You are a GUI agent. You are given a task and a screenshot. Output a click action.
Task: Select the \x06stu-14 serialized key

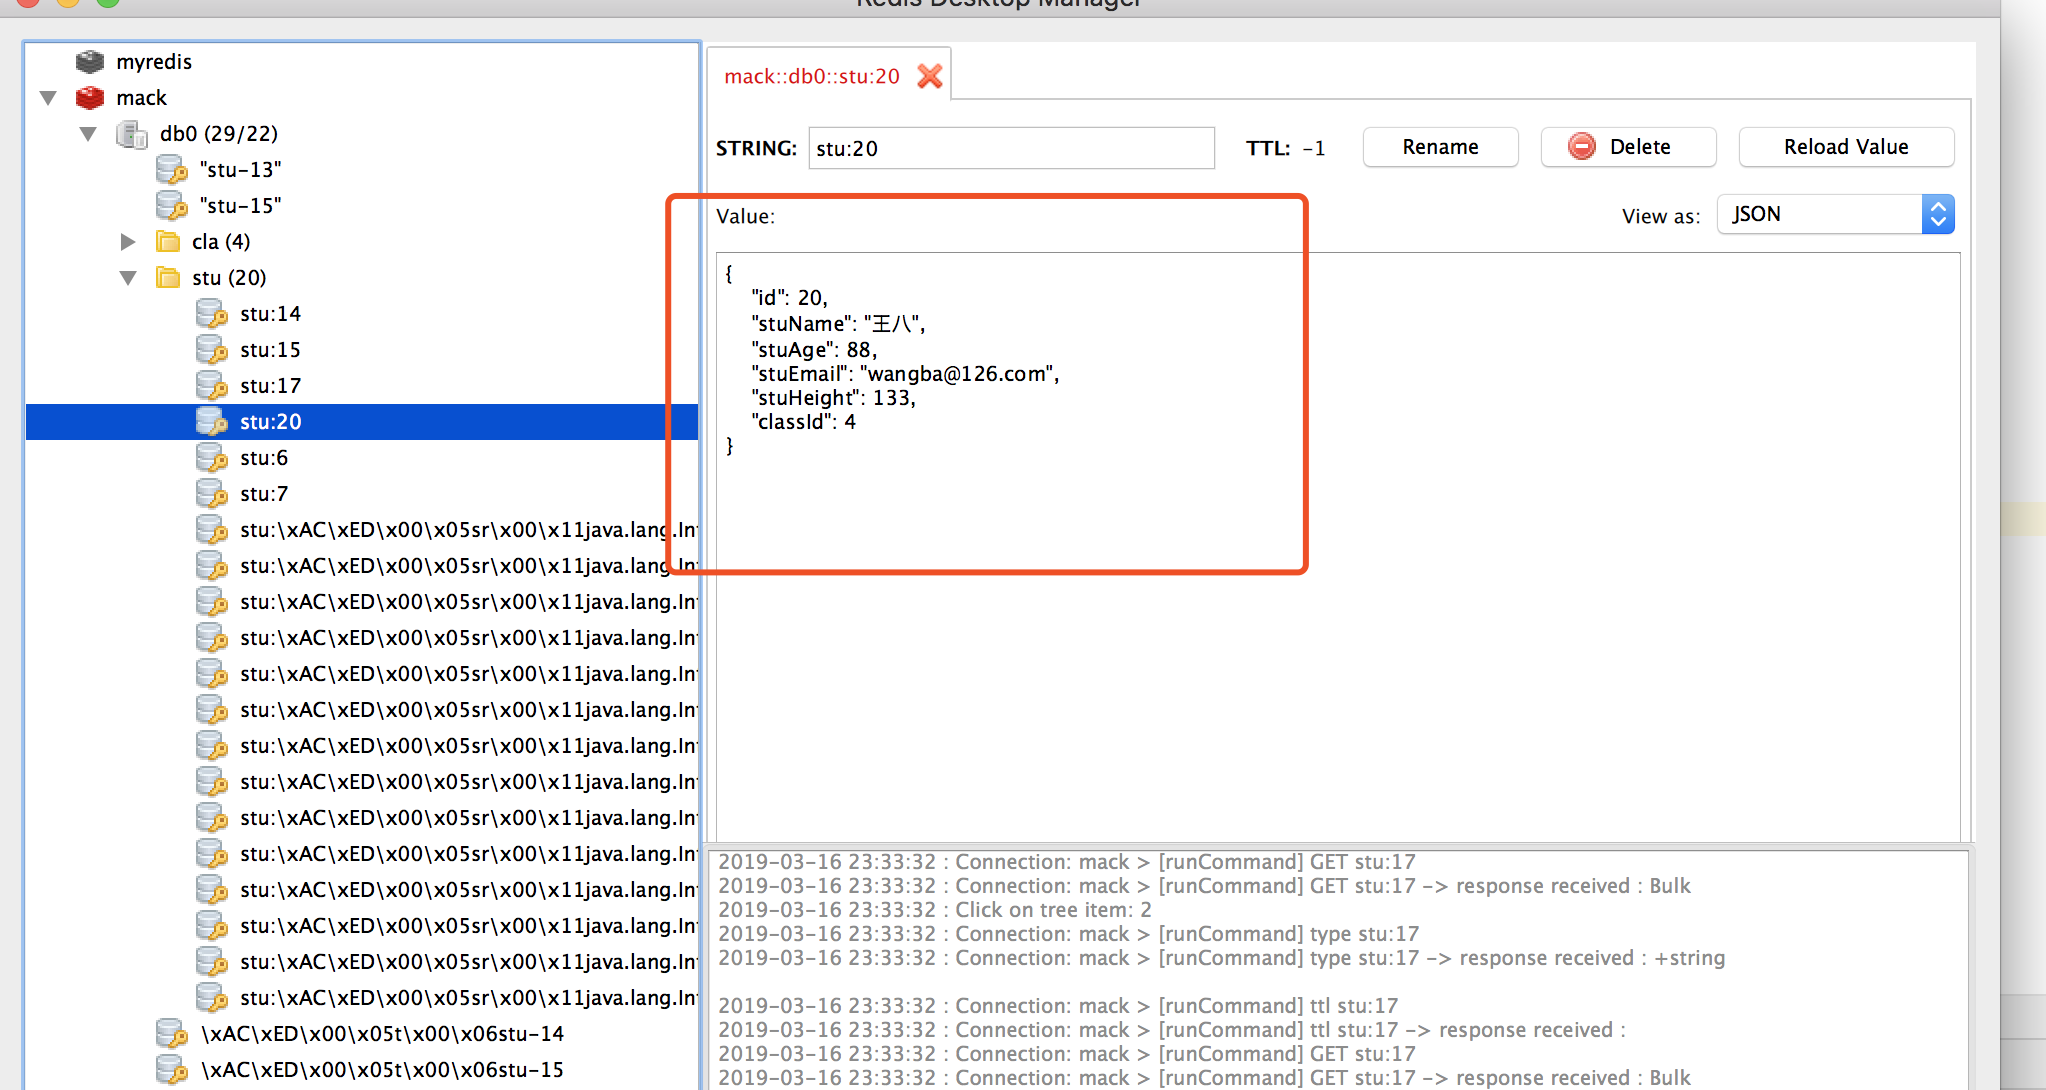382,1034
